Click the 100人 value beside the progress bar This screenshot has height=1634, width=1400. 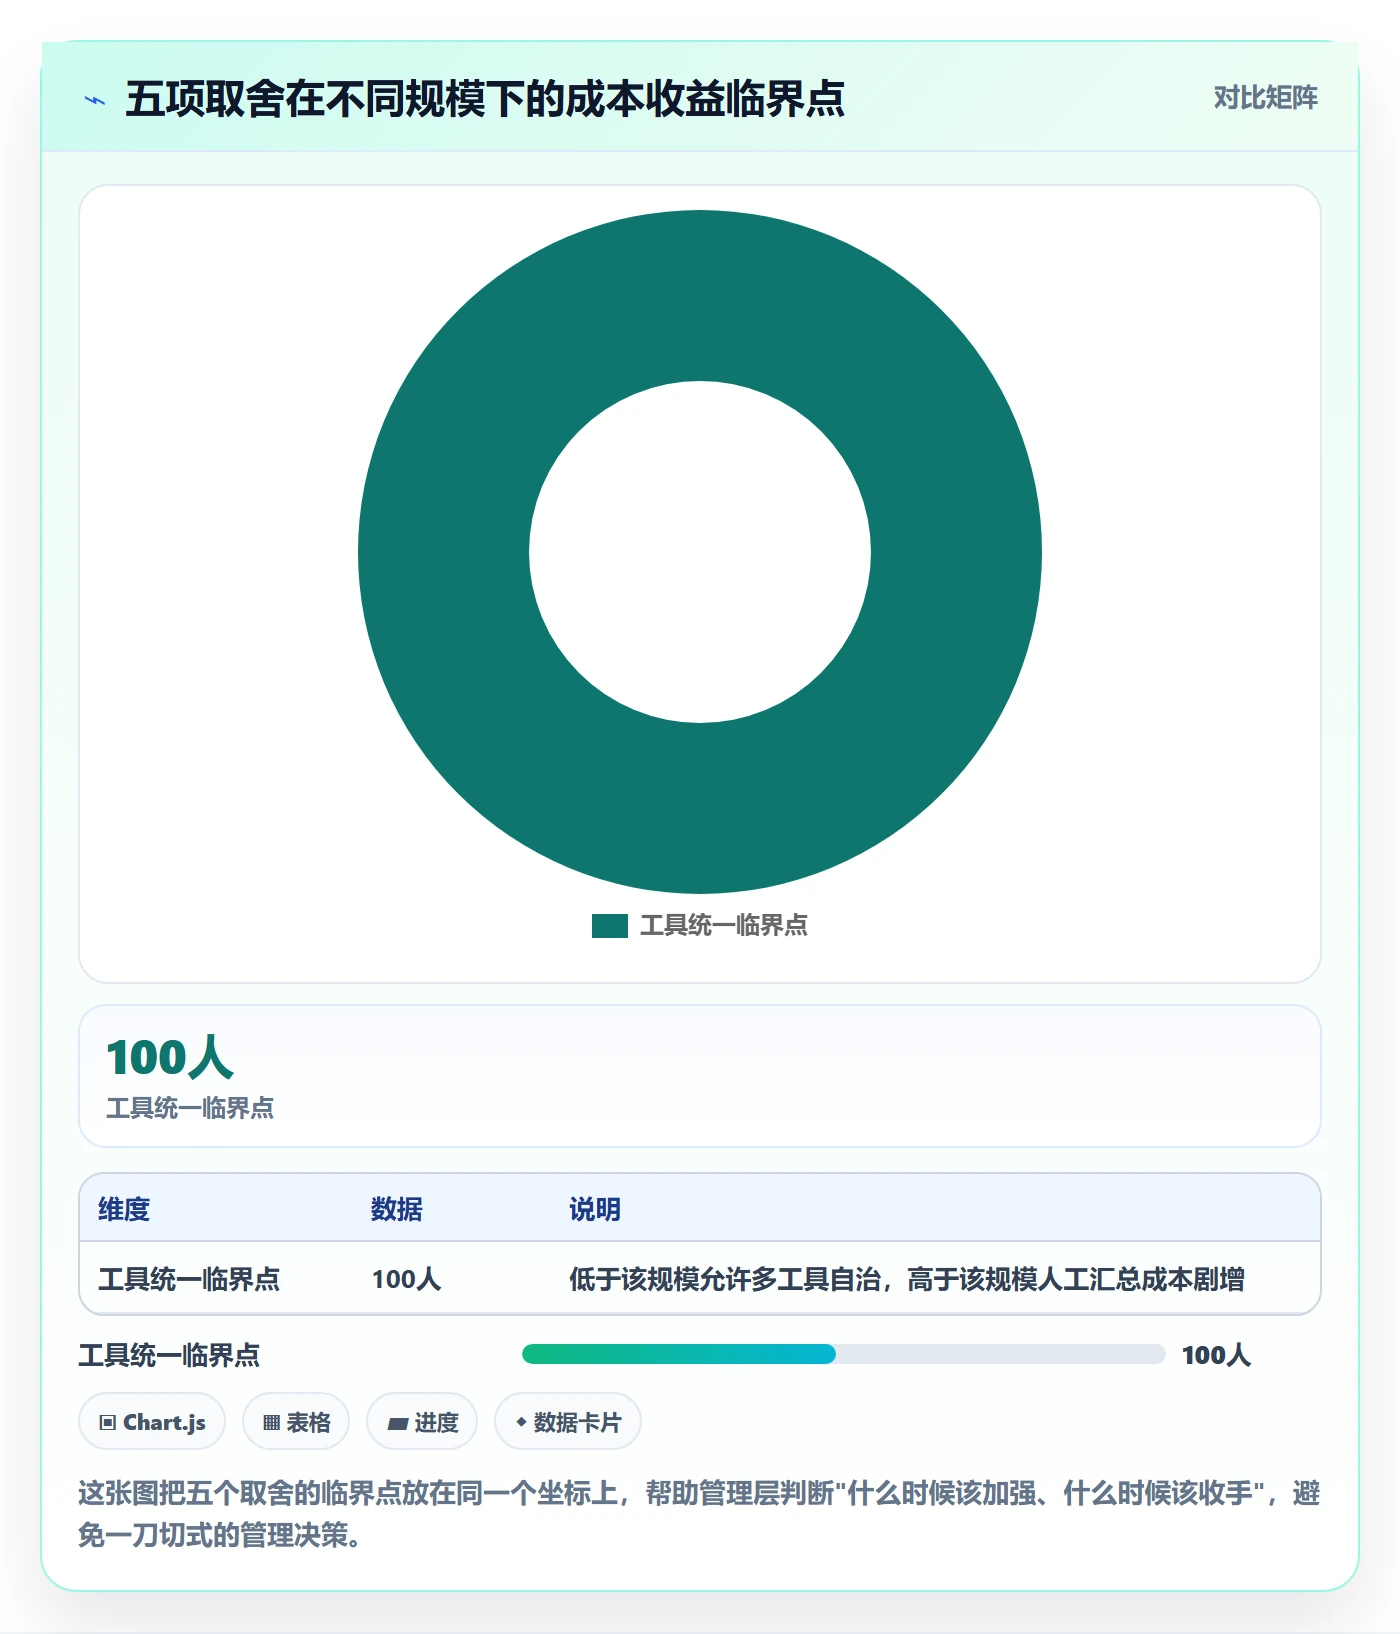[x=1216, y=1355]
